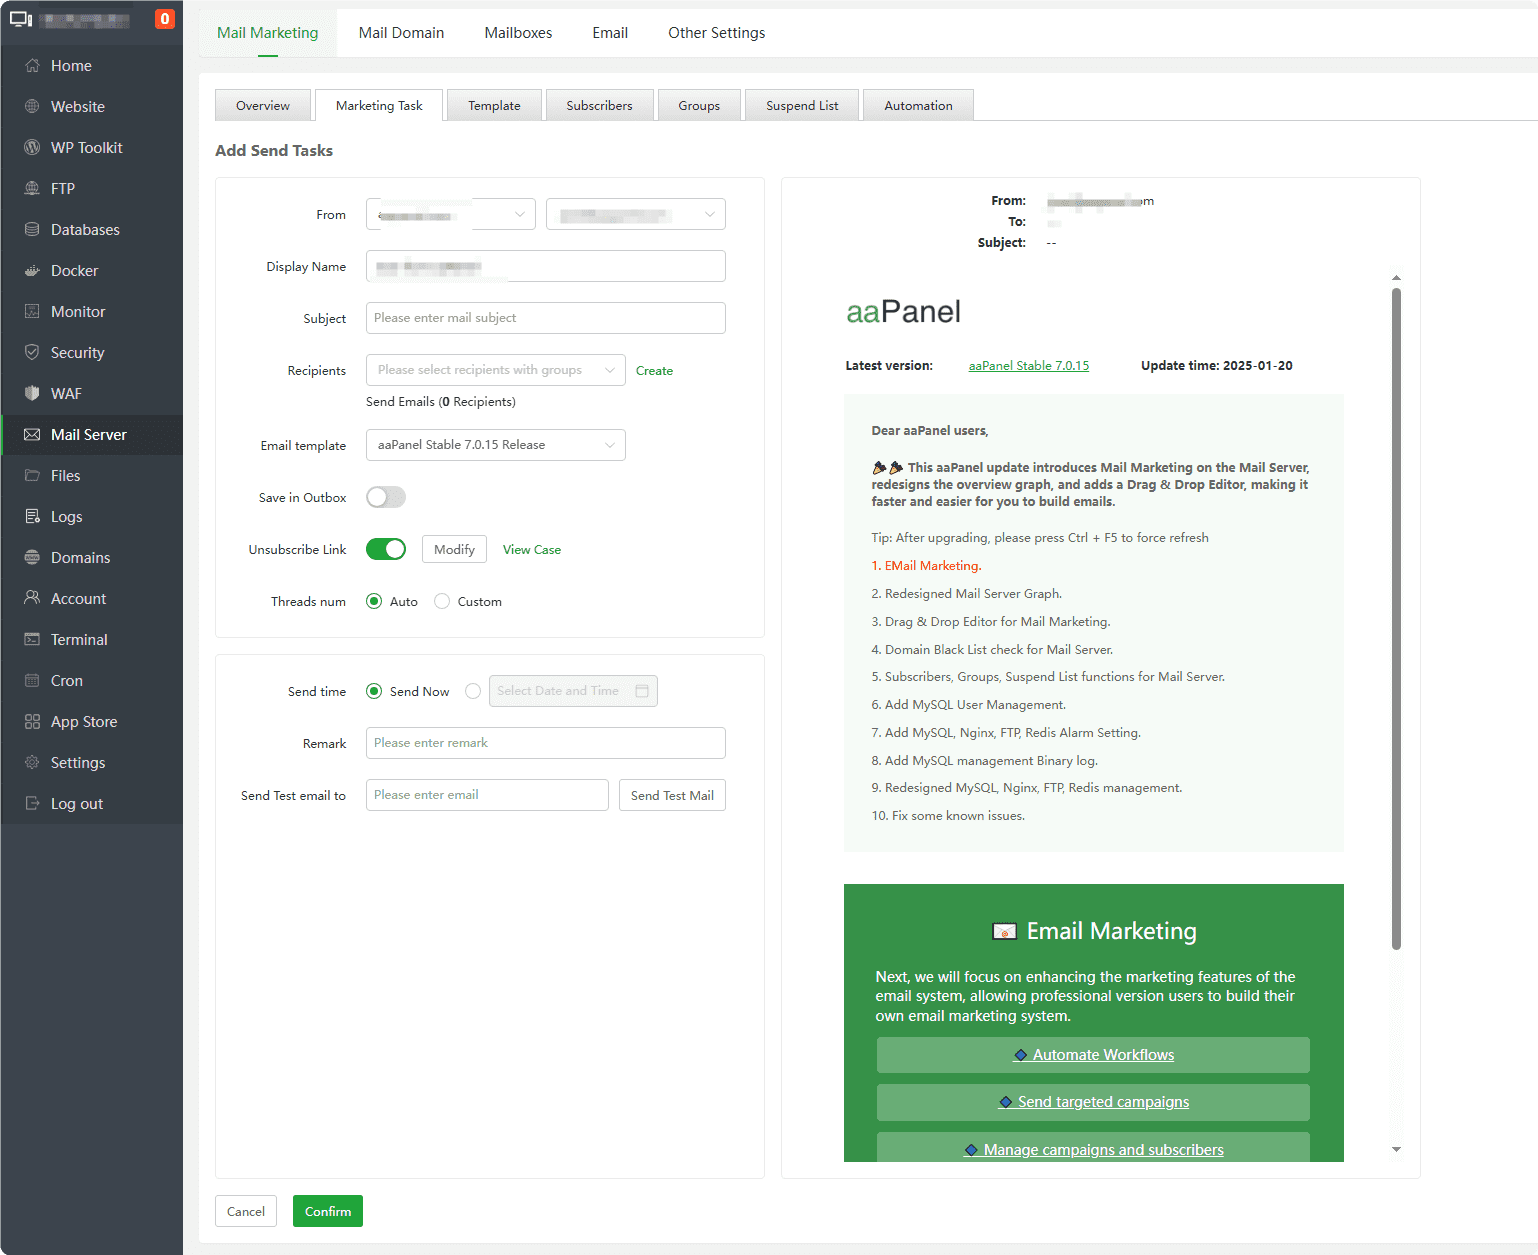1538x1255 pixels.
Task: Click the Website globe icon
Action: click(x=32, y=107)
